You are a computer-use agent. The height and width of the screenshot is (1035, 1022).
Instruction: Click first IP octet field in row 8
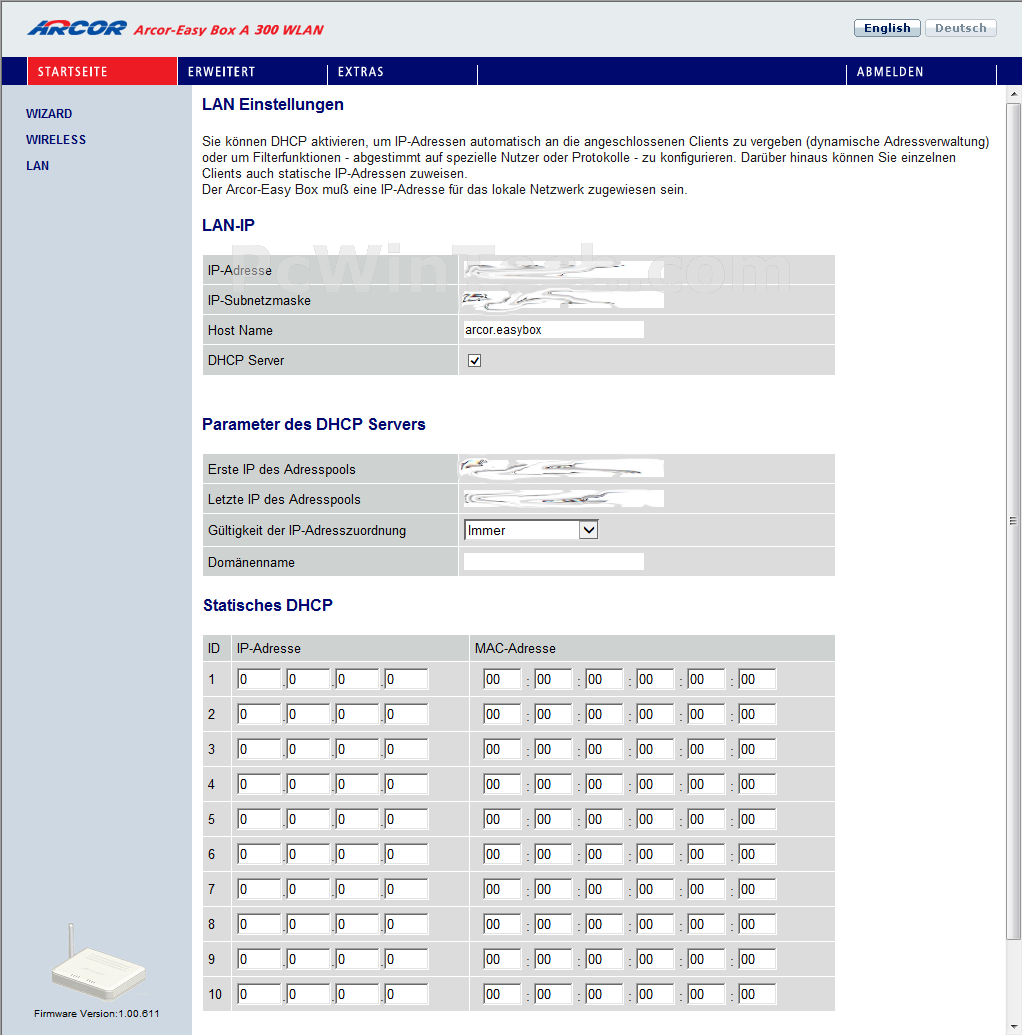tap(259, 924)
